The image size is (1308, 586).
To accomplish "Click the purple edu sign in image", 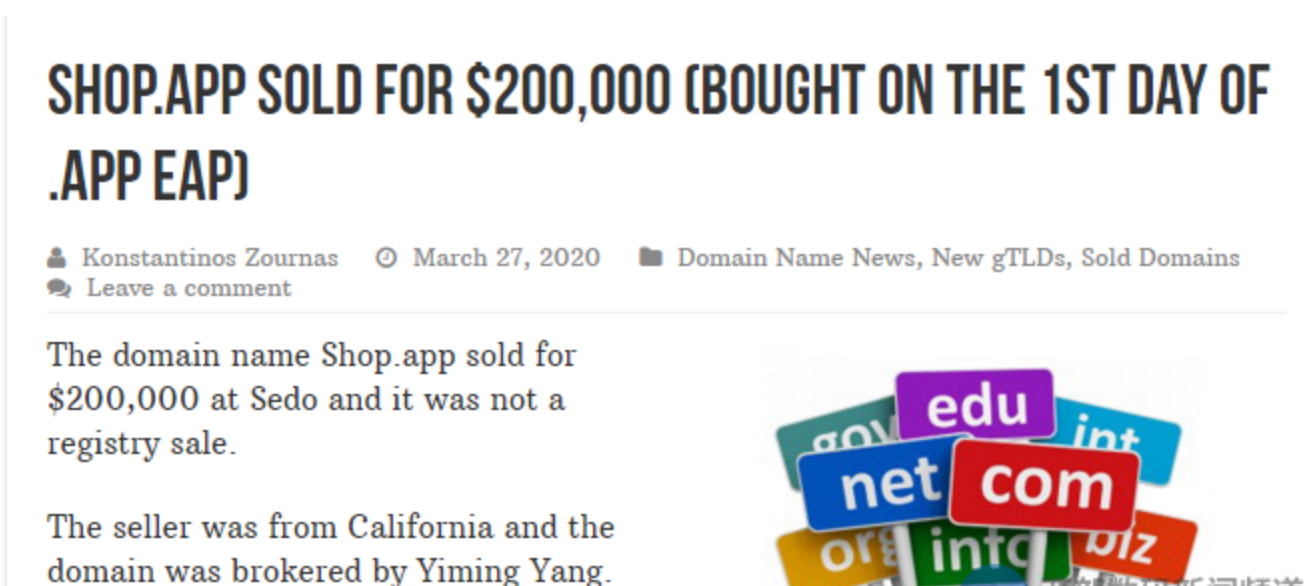I will pyautogui.click(x=975, y=404).
